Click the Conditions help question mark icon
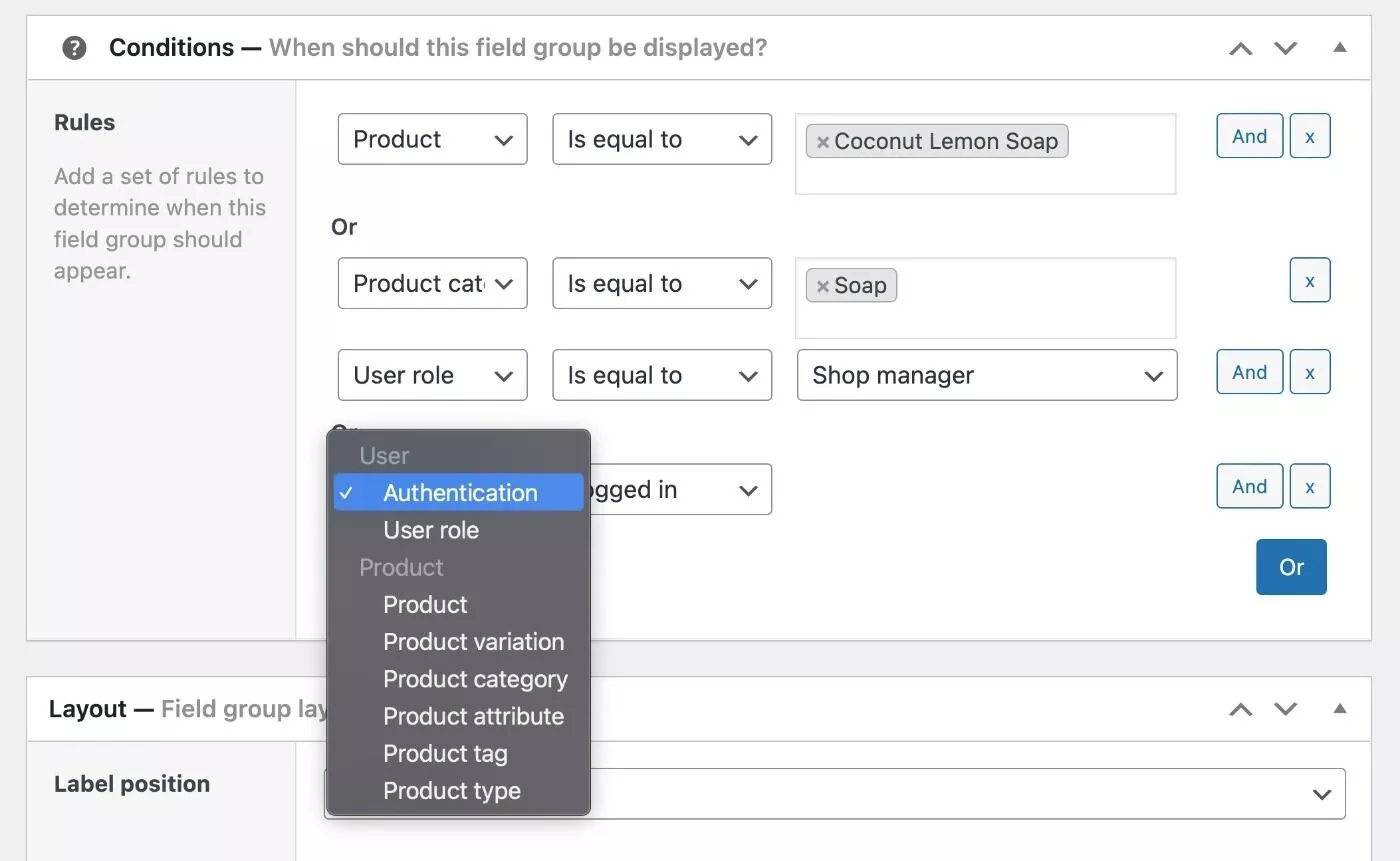Viewport: 1400px width, 861px height. point(74,48)
